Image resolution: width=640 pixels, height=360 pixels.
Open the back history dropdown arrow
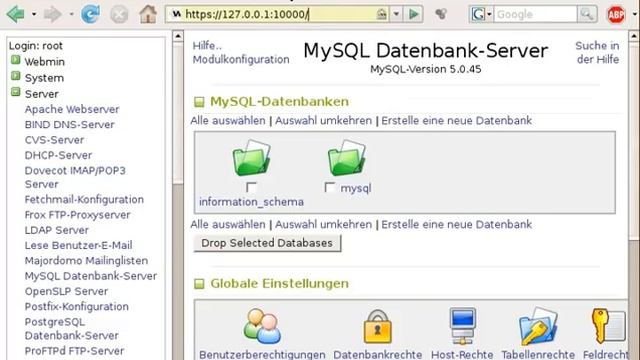[x=34, y=14]
